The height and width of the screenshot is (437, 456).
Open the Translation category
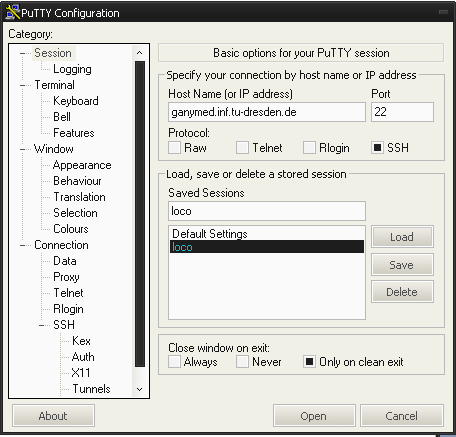pos(79,197)
